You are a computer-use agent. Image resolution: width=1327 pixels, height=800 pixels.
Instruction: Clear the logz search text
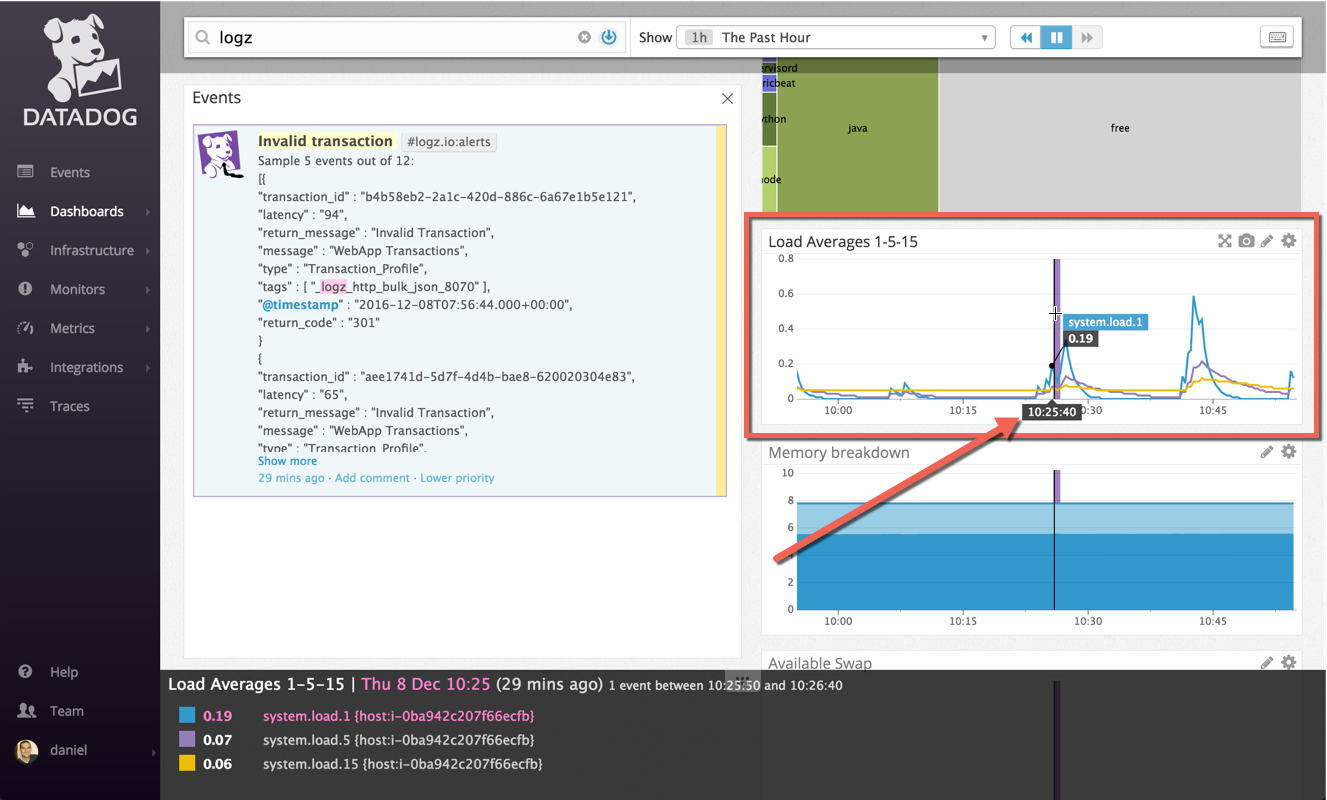click(x=585, y=37)
